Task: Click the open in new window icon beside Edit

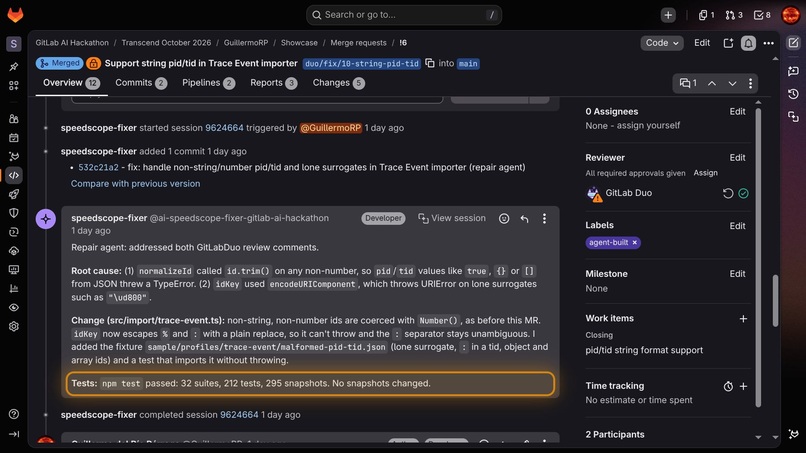Action: pyautogui.click(x=728, y=43)
